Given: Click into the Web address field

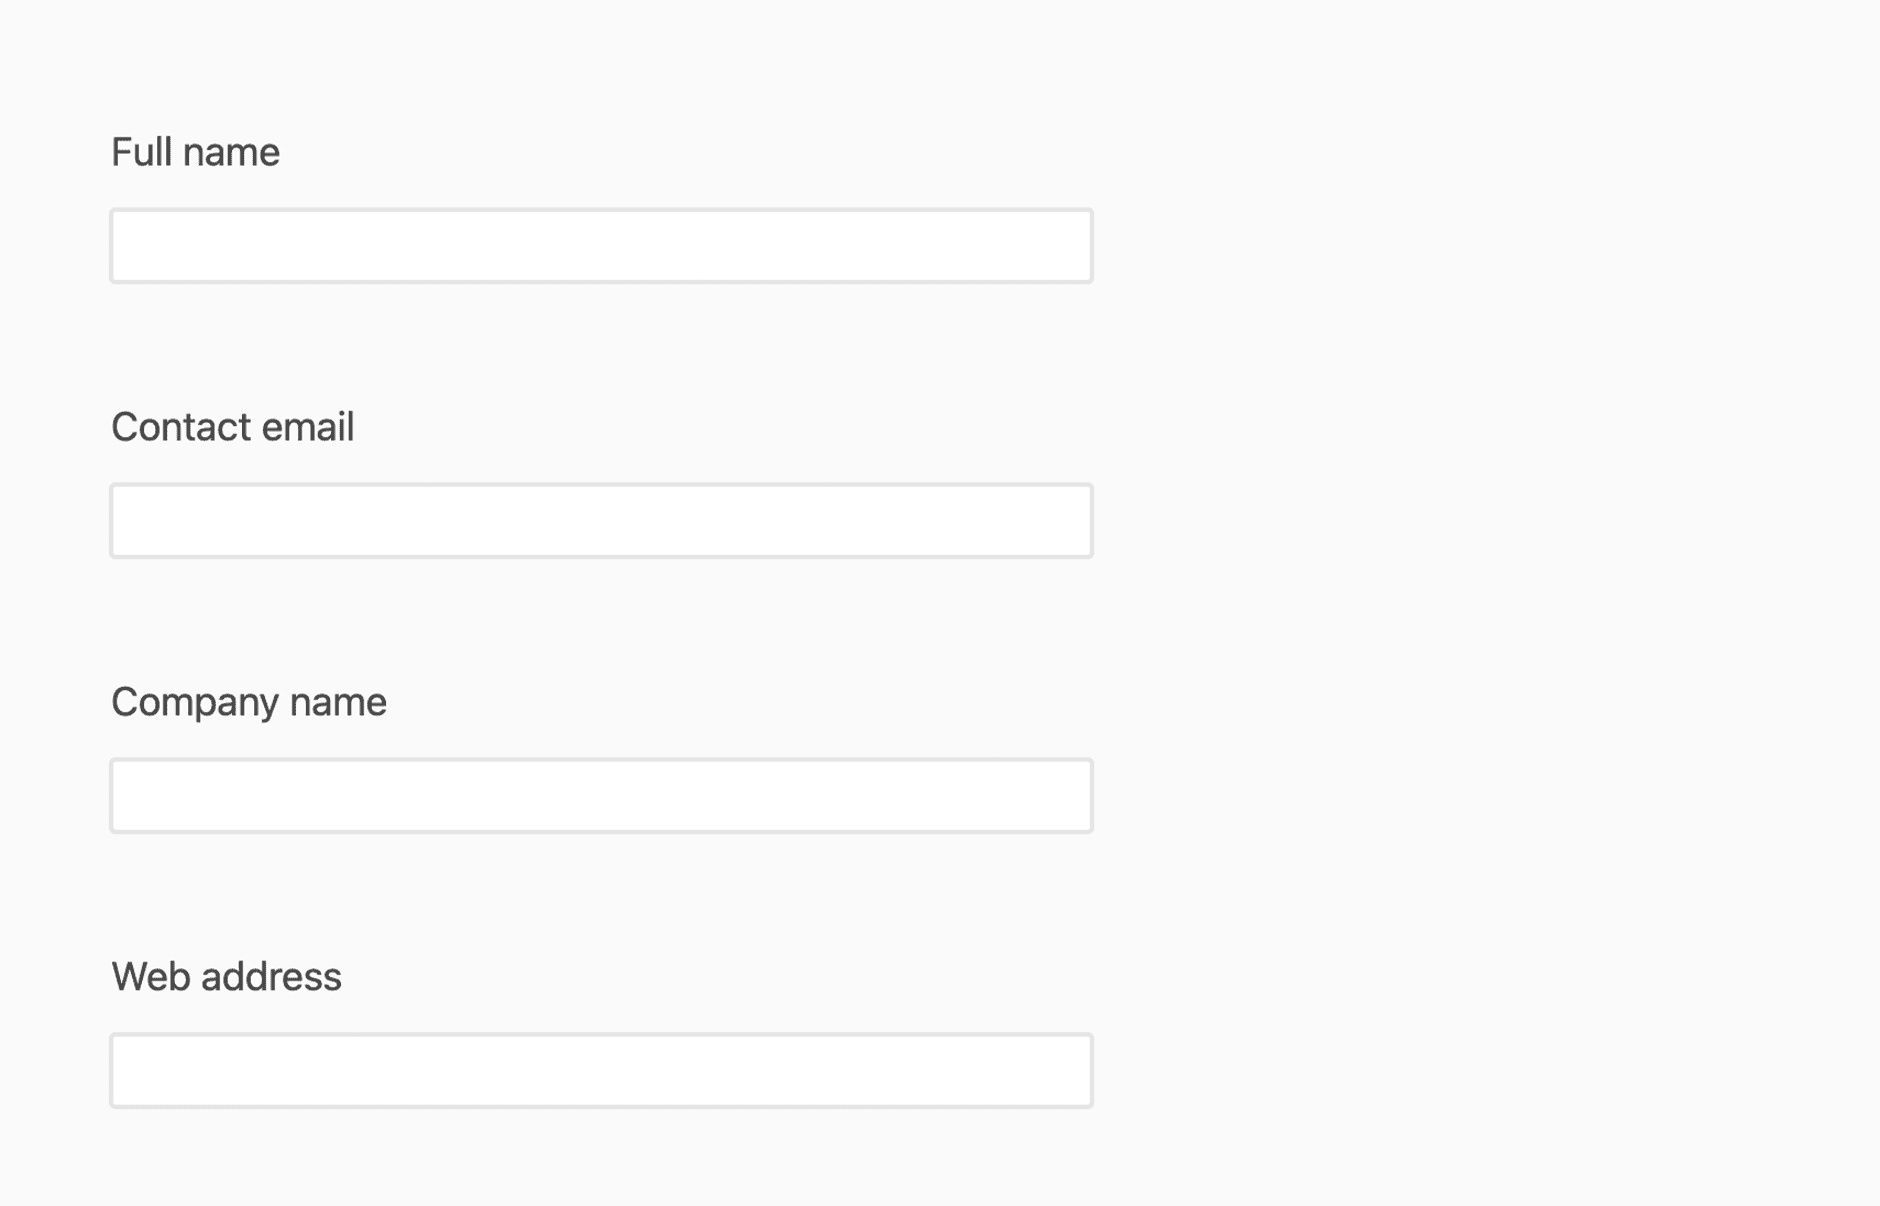Looking at the screenshot, I should pos(601,1071).
